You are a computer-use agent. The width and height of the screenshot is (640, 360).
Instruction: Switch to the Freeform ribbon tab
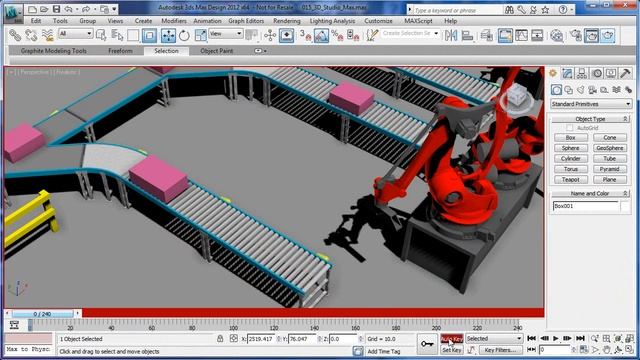(120, 51)
